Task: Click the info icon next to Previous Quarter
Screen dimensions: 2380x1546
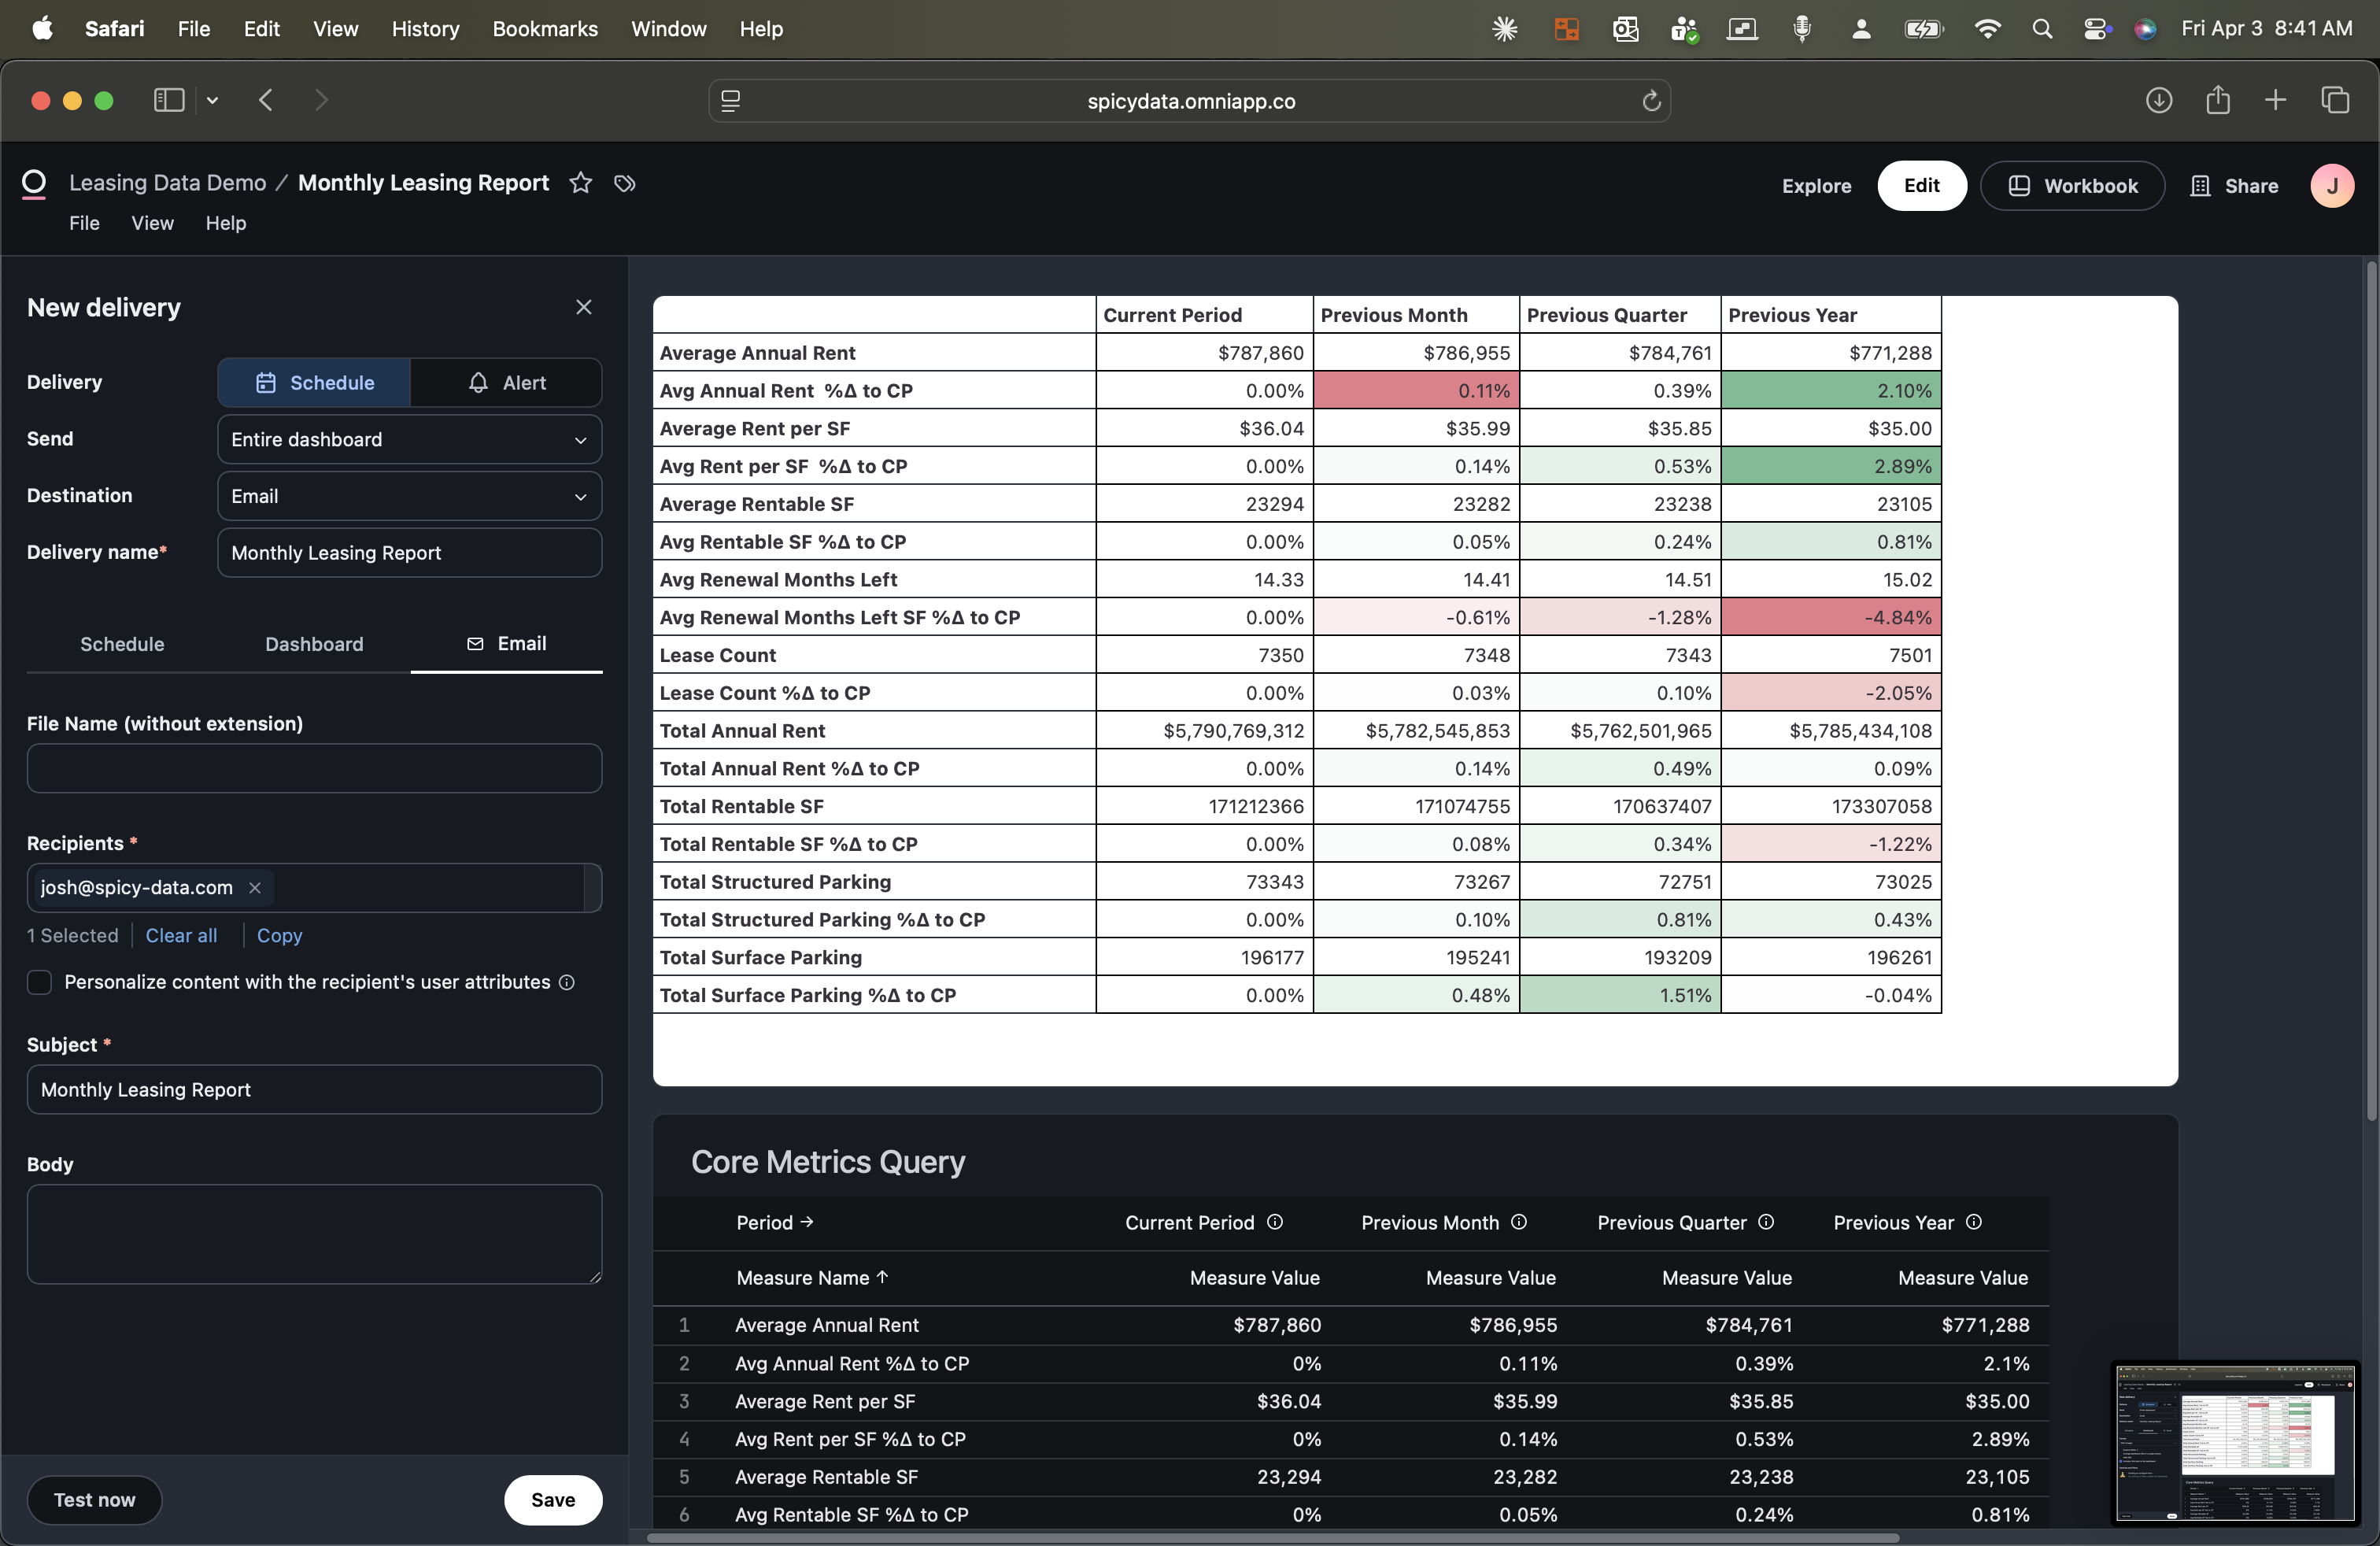Action: (1766, 1222)
